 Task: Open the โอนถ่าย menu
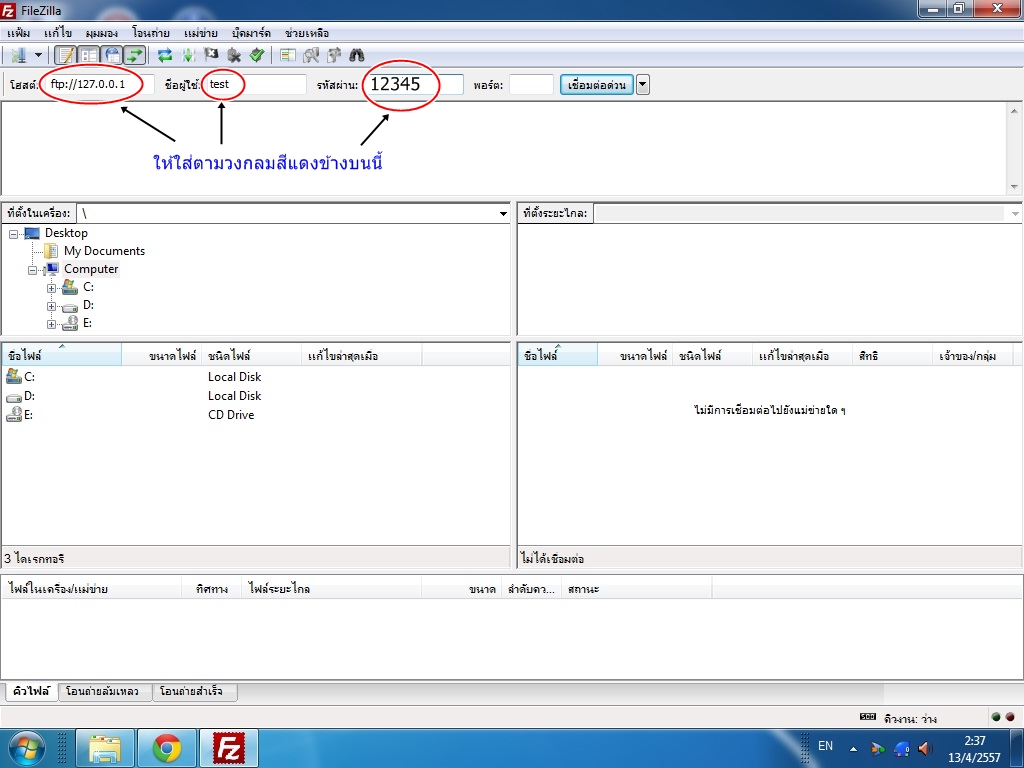coord(150,33)
